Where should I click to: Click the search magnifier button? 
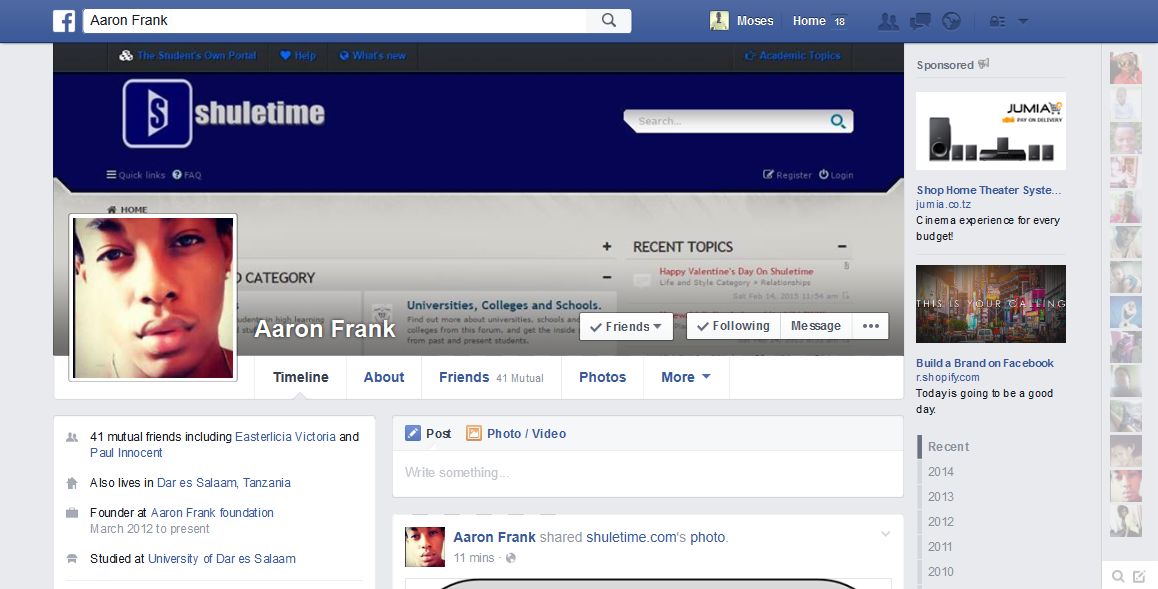(609, 21)
